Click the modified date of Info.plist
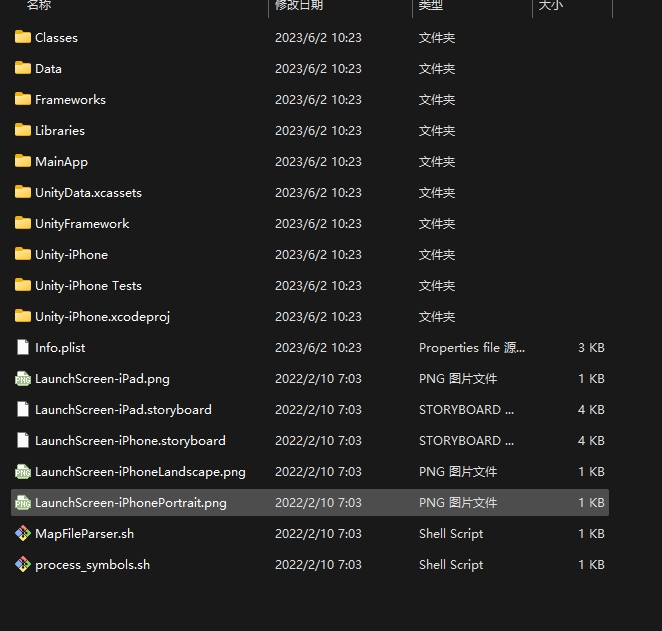Screen dimensions: 662x631 coord(318,348)
